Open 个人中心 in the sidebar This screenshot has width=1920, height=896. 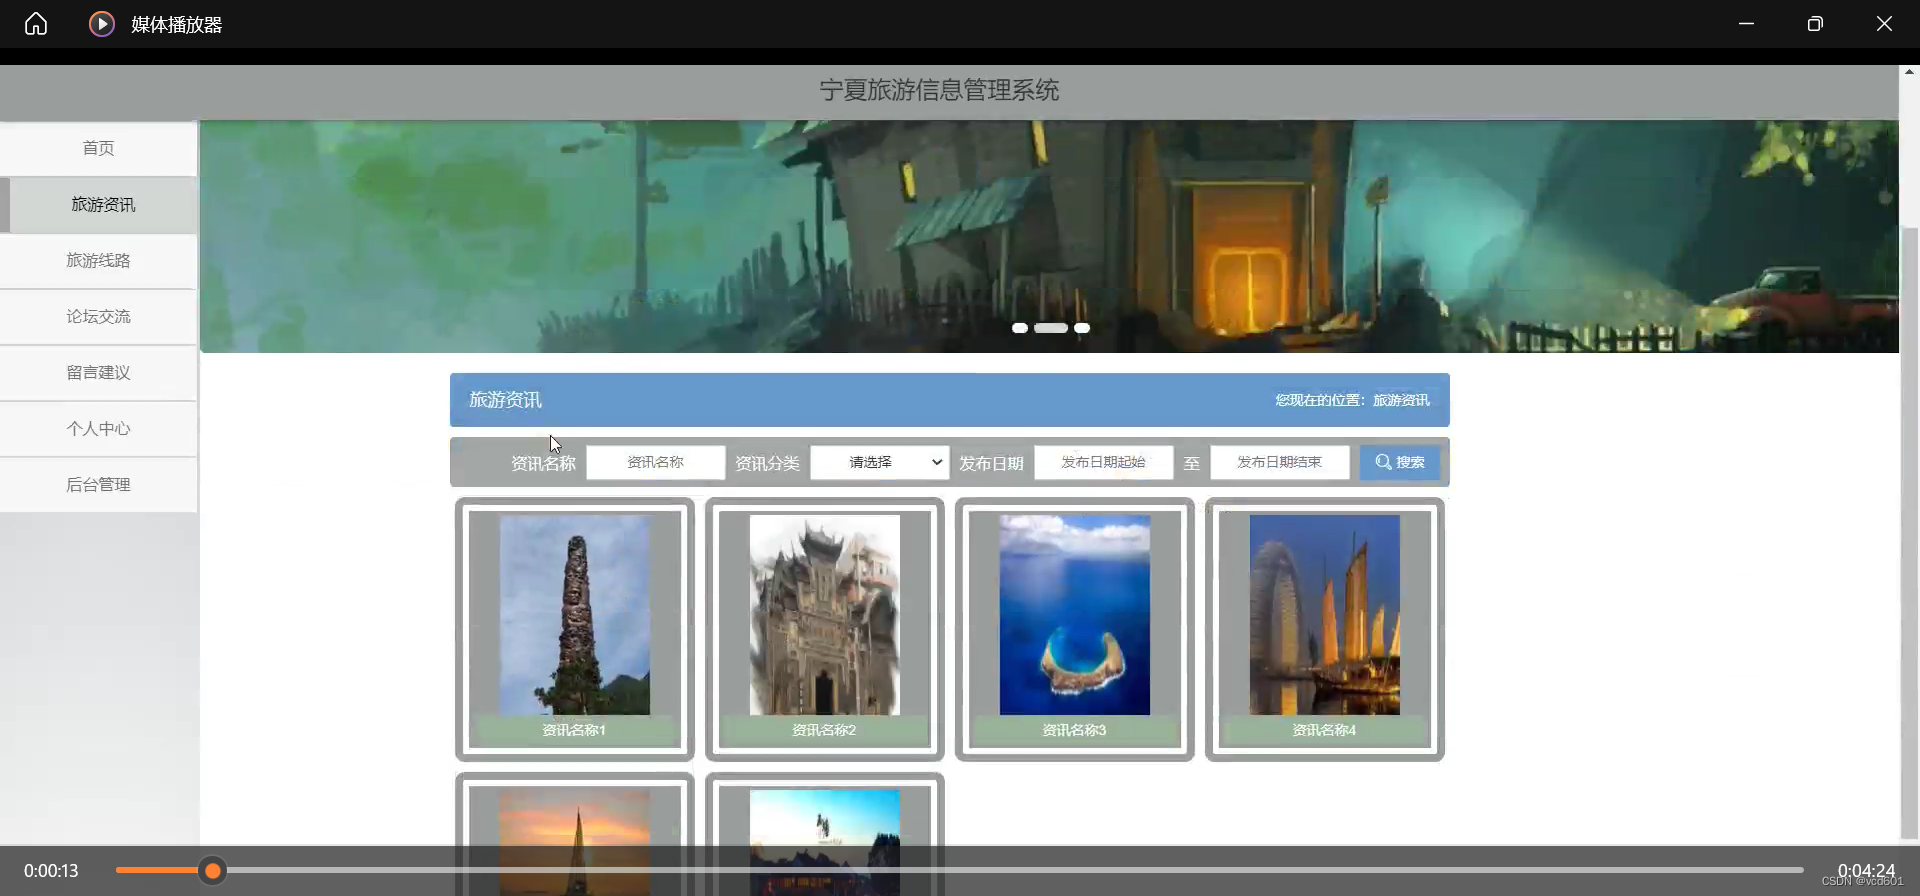pos(98,428)
